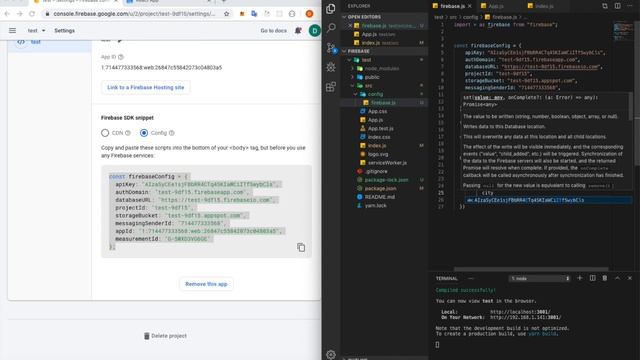This screenshot has width=640, height=360.
Task: Bookmark the page with the star icon
Action: (227, 14)
